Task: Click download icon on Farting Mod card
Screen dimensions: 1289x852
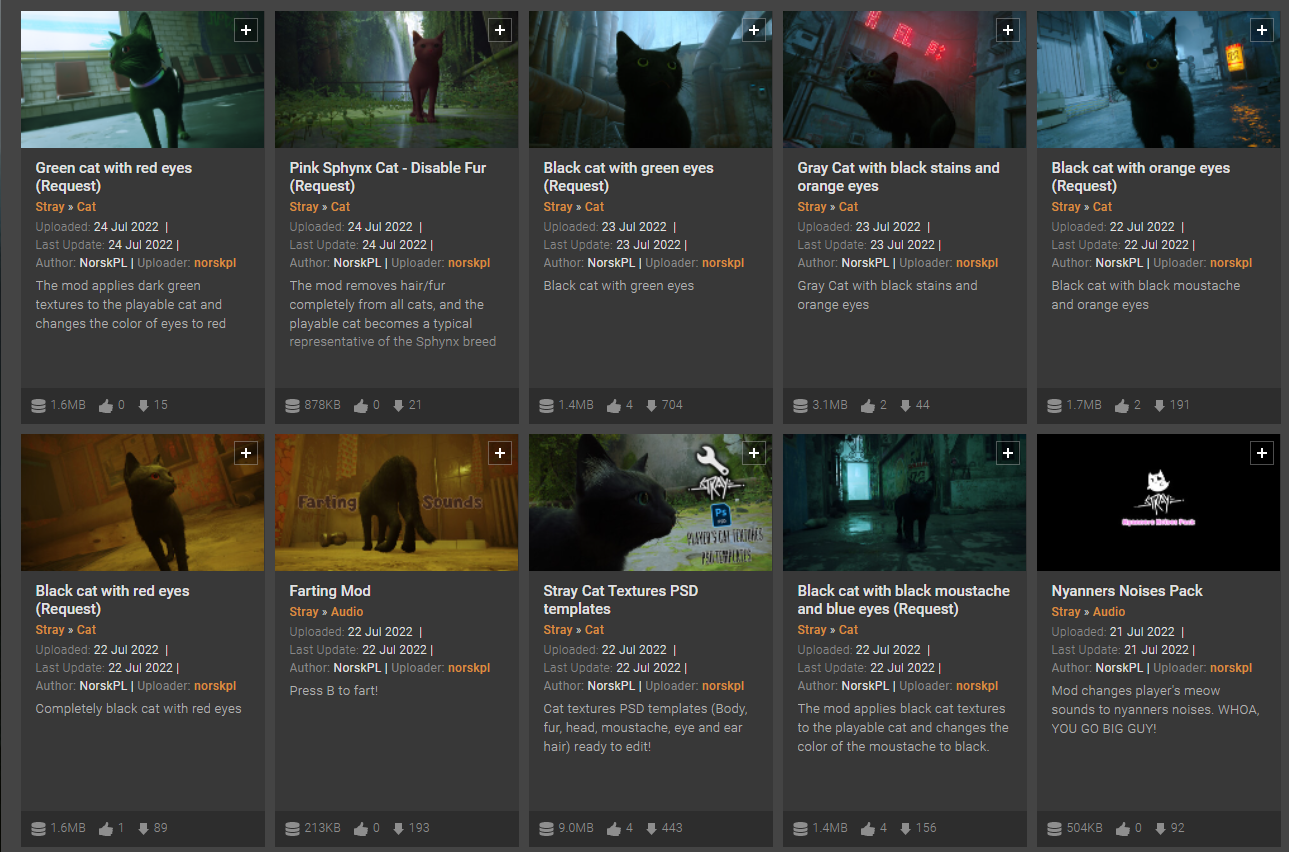Action: (x=397, y=829)
